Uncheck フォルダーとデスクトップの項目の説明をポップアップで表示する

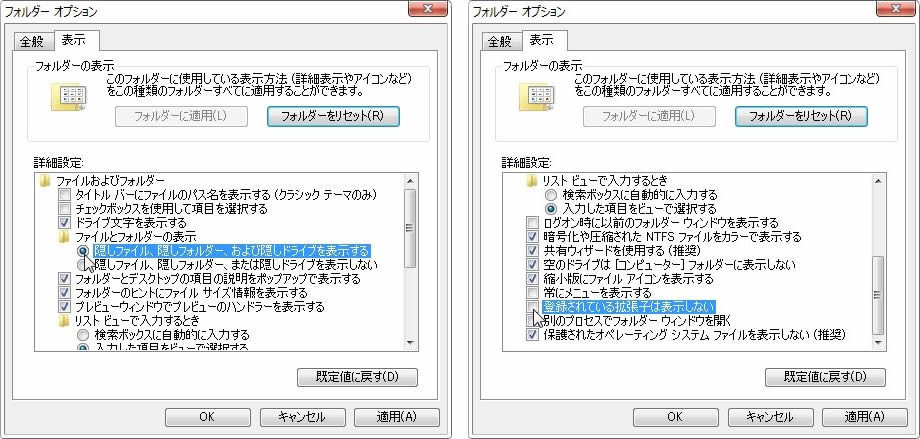pos(65,279)
